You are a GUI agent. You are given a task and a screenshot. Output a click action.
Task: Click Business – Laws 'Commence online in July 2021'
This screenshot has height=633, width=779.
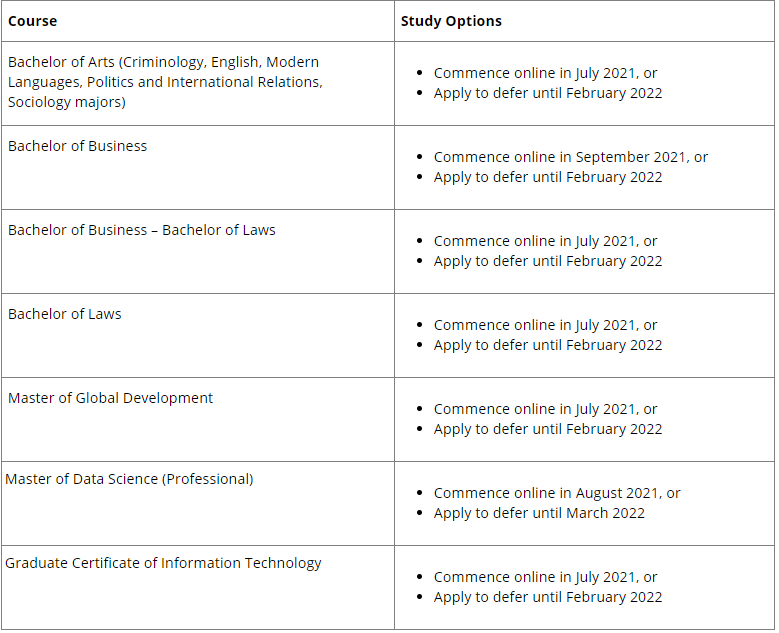tap(545, 241)
